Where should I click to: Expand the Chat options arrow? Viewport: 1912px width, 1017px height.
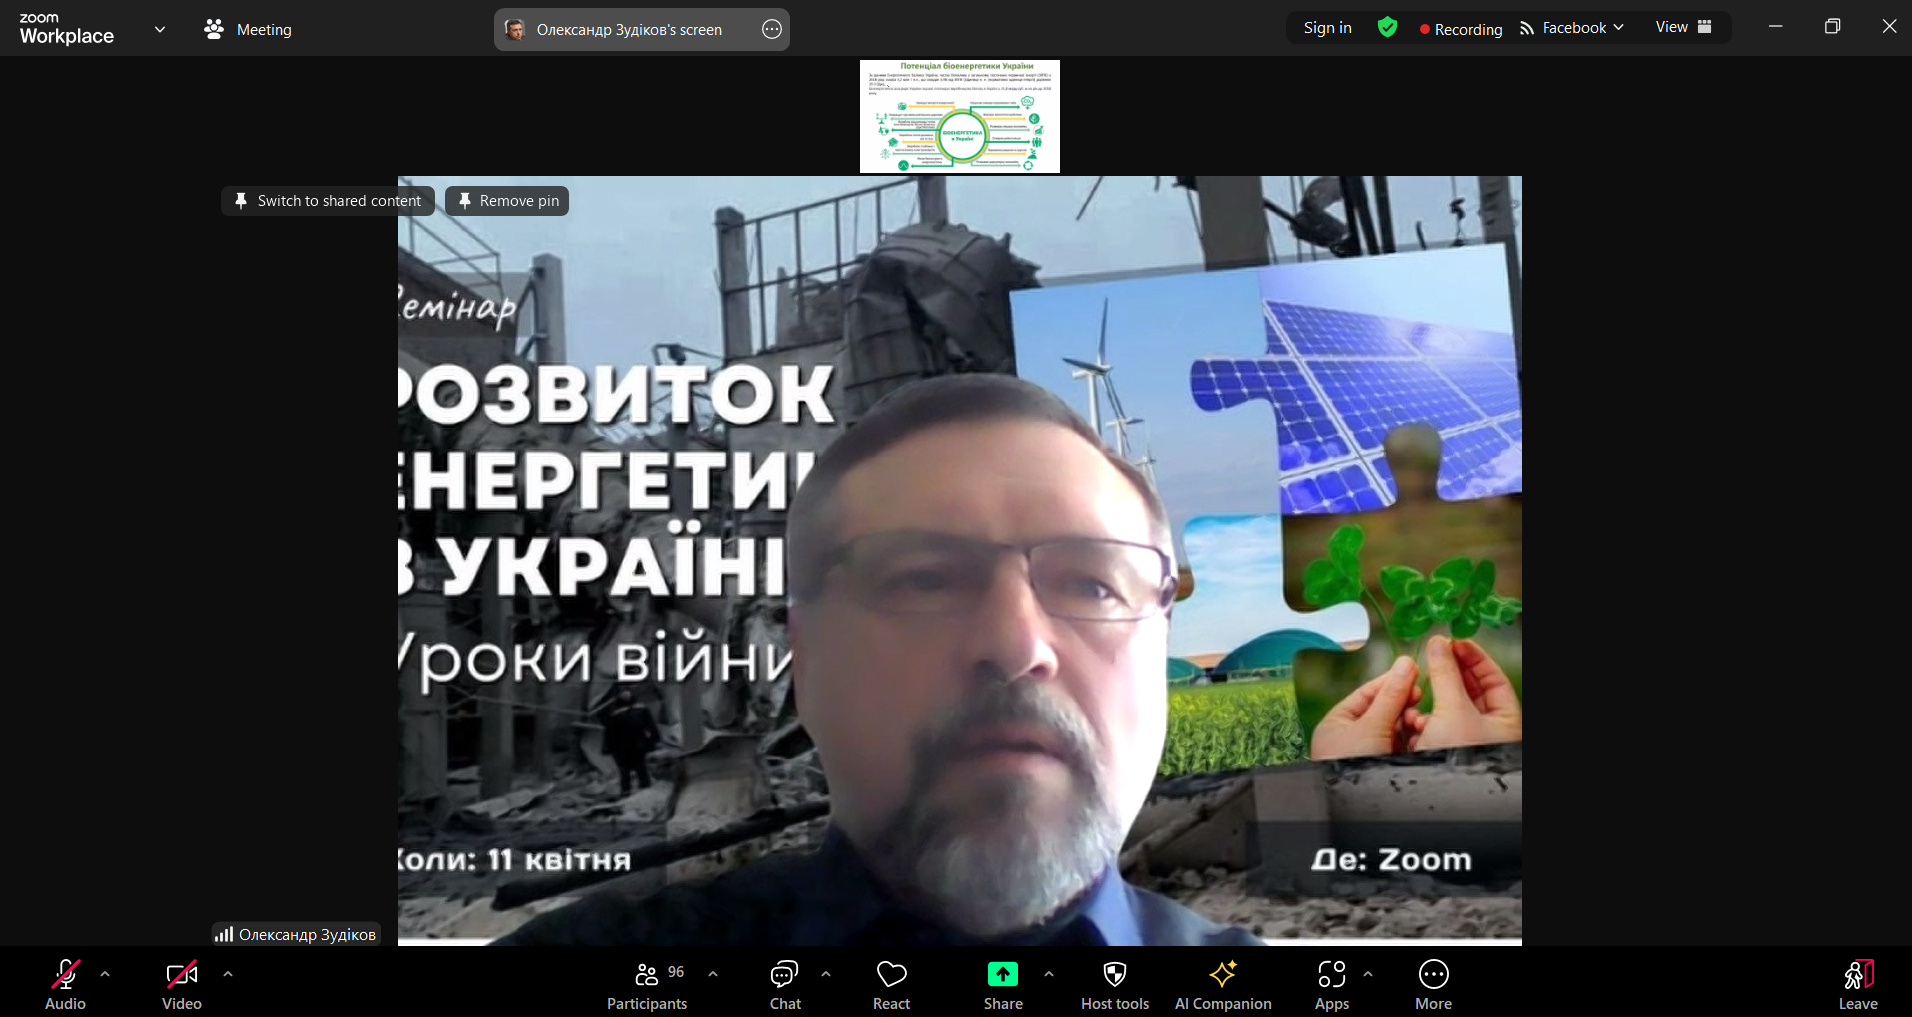coord(826,973)
